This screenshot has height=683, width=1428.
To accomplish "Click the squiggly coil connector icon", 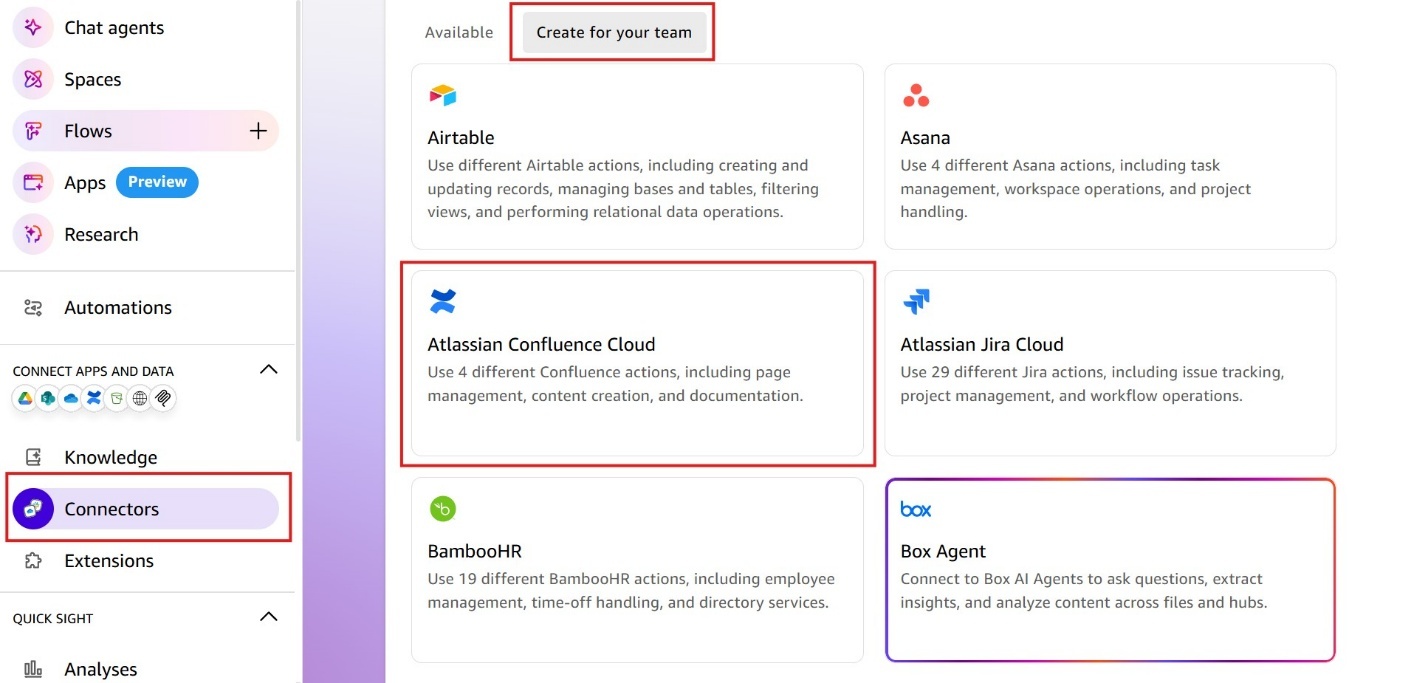I will pyautogui.click(x=164, y=398).
